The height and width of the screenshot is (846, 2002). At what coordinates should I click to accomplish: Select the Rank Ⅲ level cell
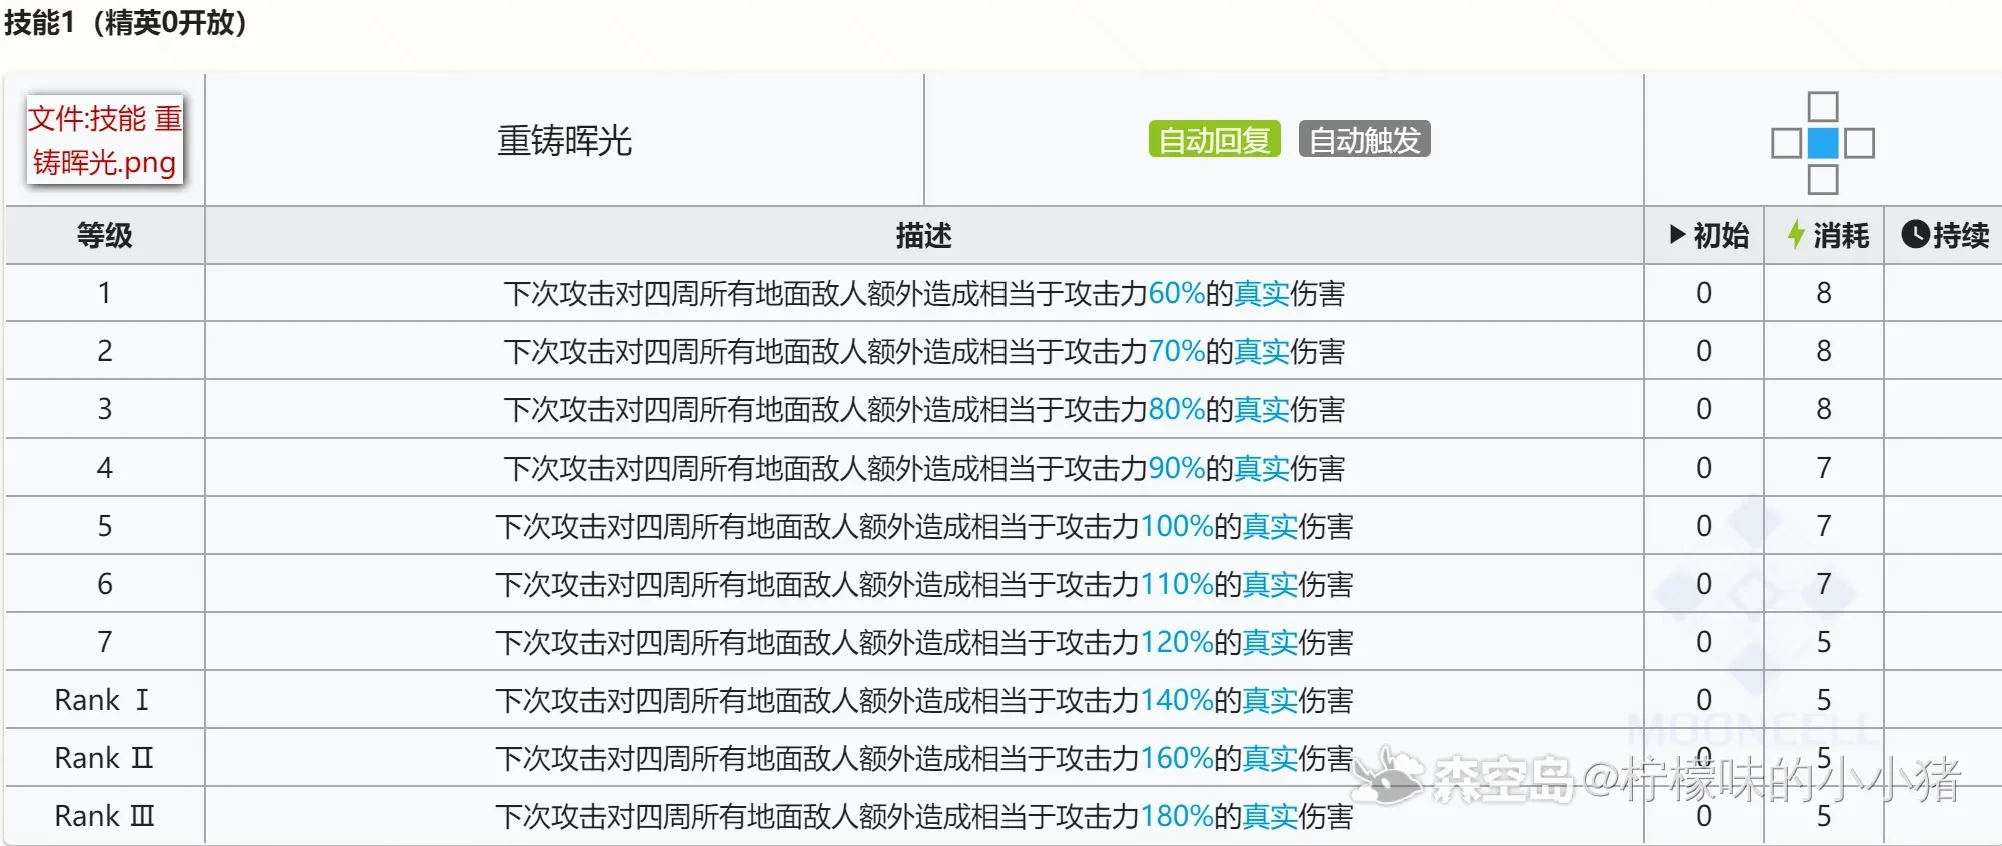[x=105, y=816]
